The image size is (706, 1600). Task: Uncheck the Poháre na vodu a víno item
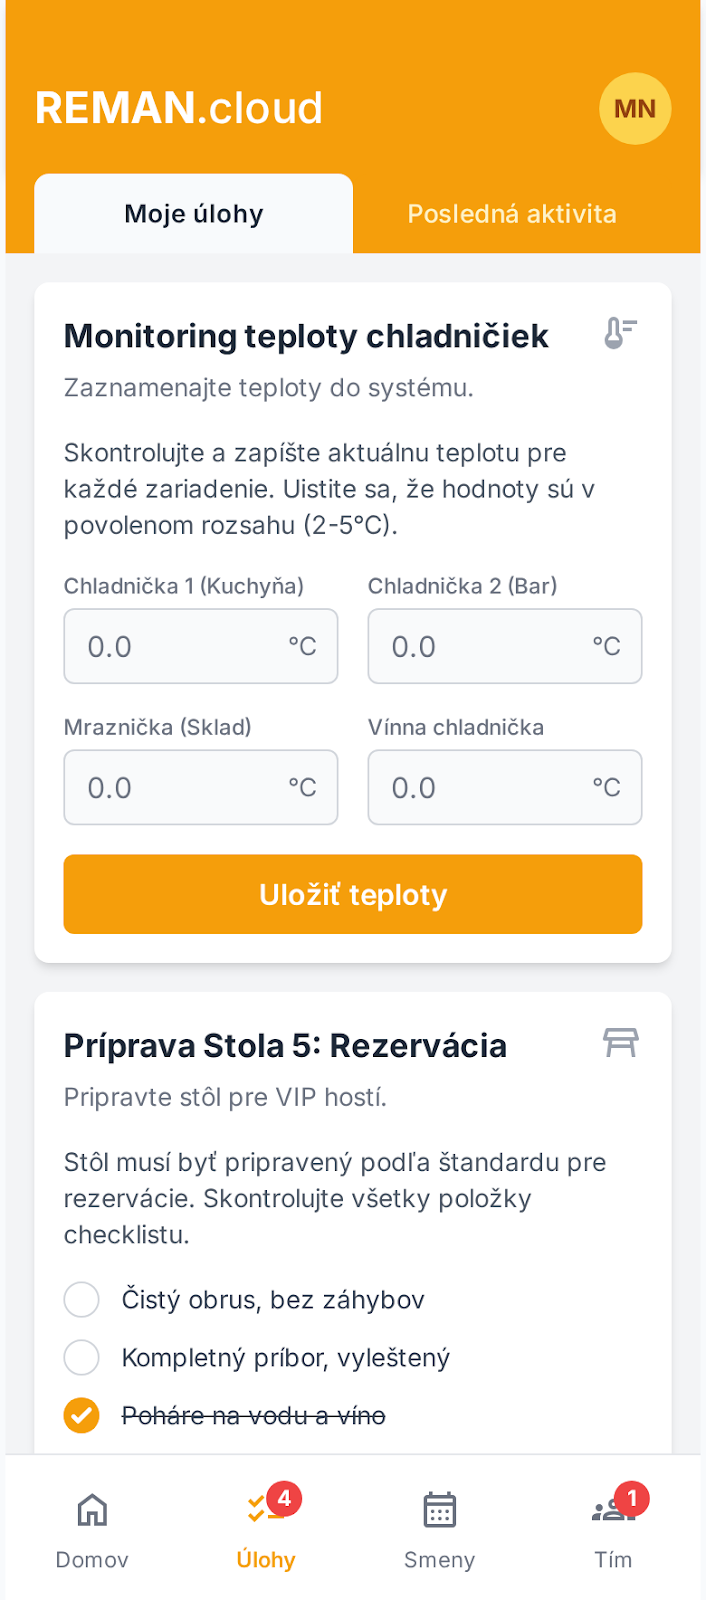pos(81,1415)
